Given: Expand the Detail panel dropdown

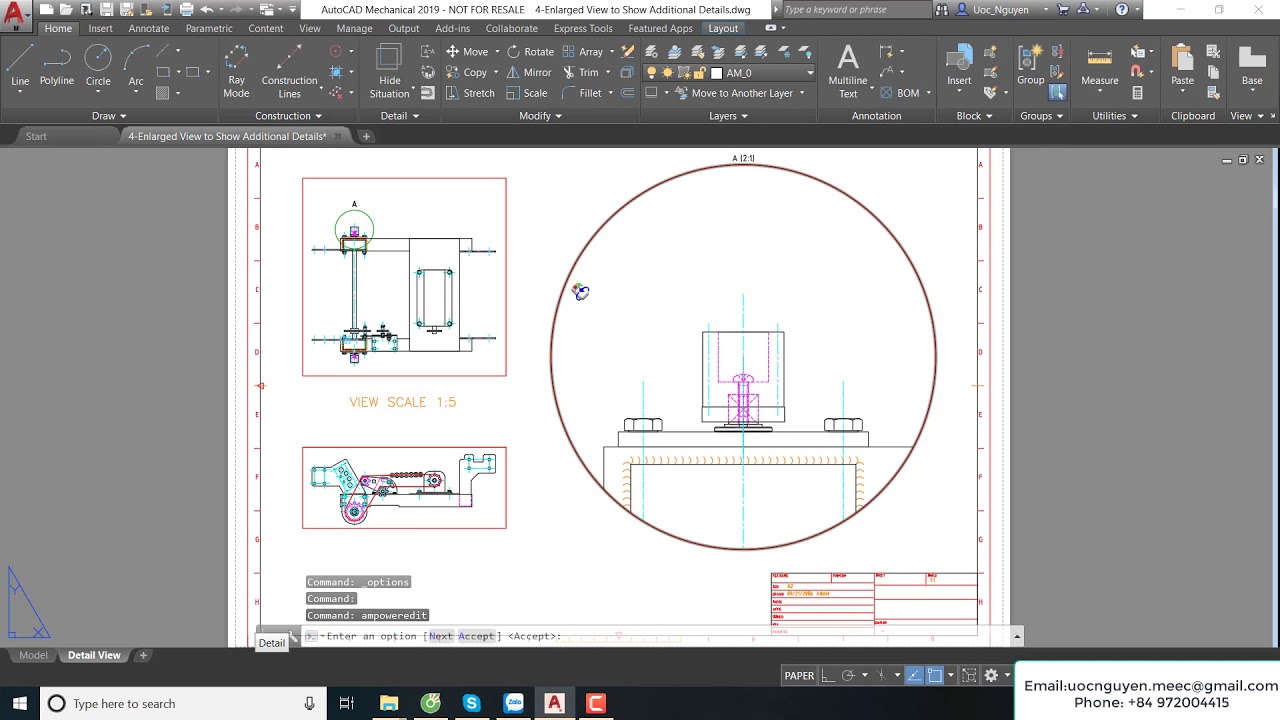Looking at the screenshot, I should point(399,116).
